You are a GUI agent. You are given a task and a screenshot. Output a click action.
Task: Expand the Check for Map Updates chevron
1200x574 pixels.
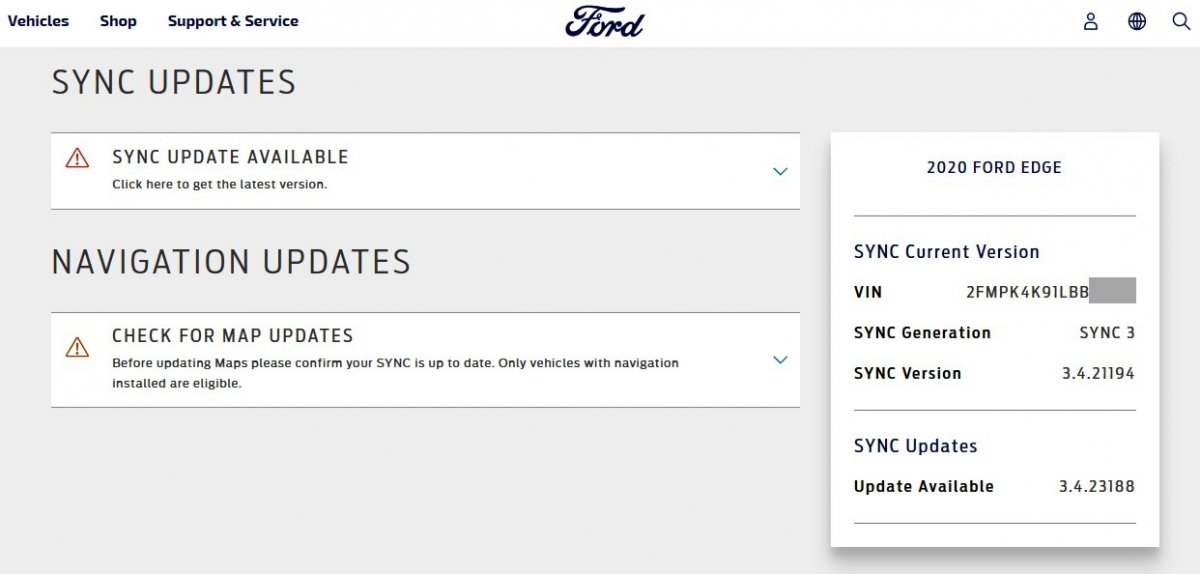[x=780, y=360]
